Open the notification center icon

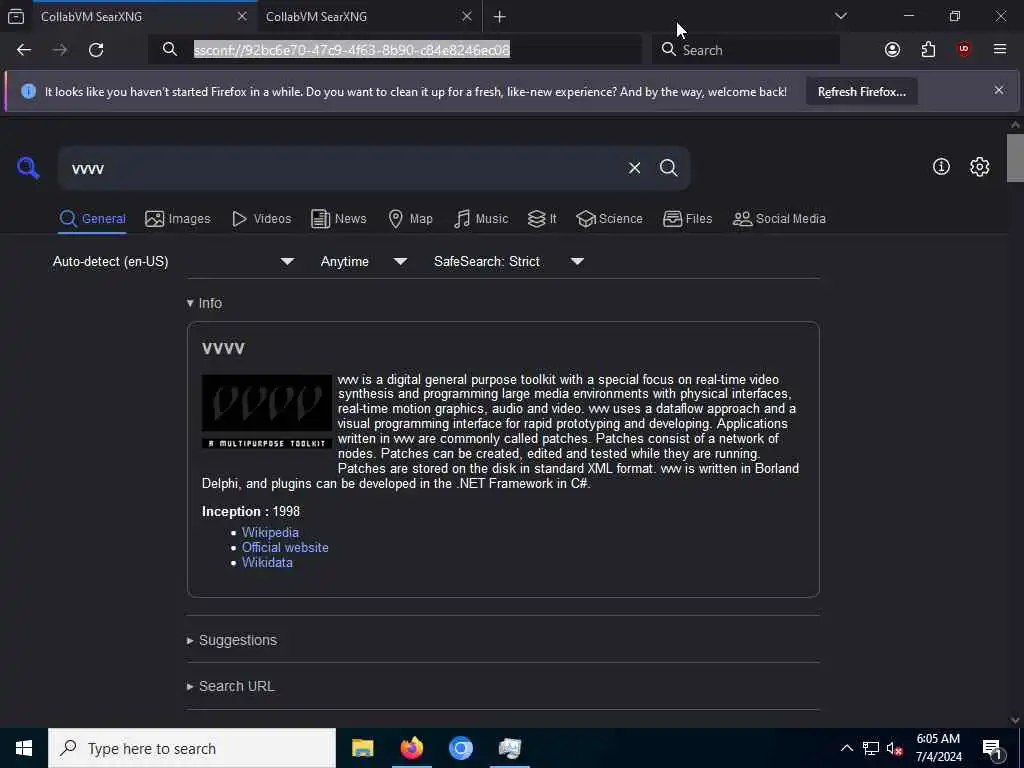[992, 749]
